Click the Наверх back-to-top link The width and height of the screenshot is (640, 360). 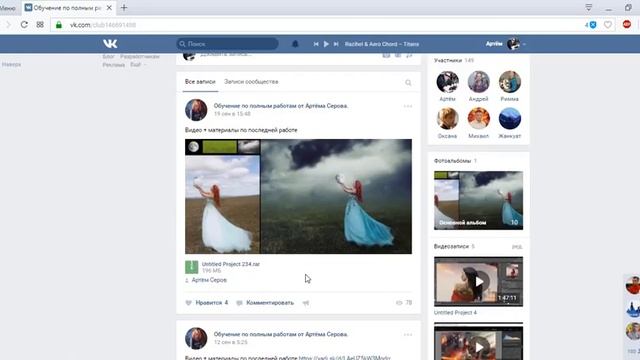click(x=11, y=64)
